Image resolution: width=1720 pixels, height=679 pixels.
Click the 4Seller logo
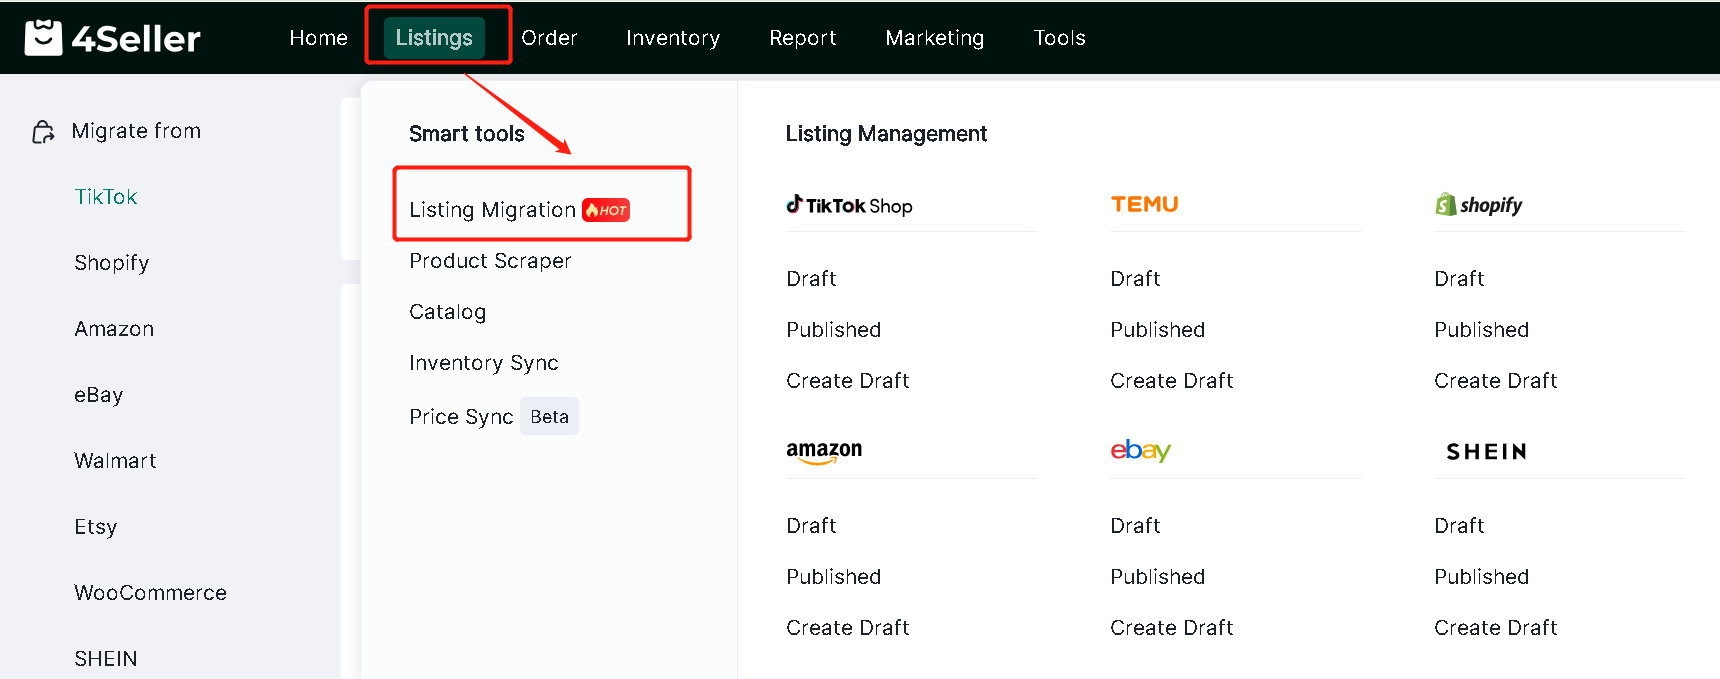pos(112,38)
